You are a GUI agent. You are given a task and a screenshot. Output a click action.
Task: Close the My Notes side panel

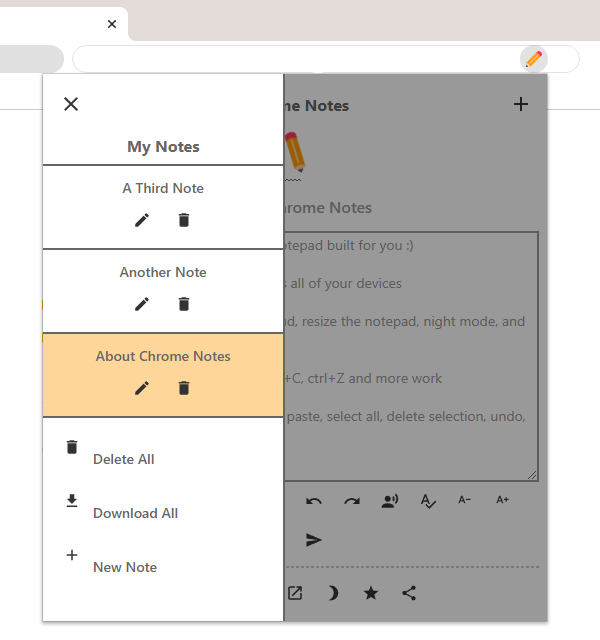click(71, 104)
